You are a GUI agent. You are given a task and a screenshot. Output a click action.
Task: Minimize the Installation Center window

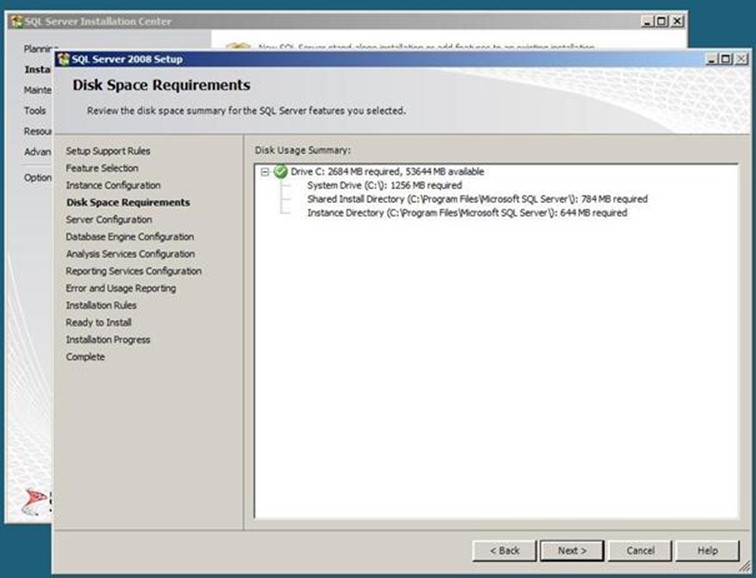tap(647, 21)
